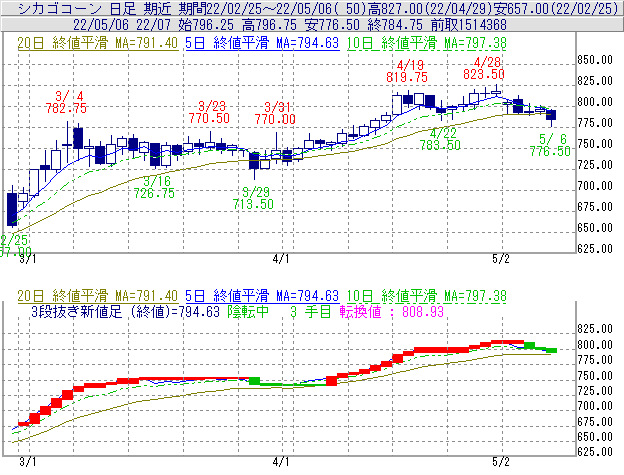Select the 前取1514368 volume figure

463,24
